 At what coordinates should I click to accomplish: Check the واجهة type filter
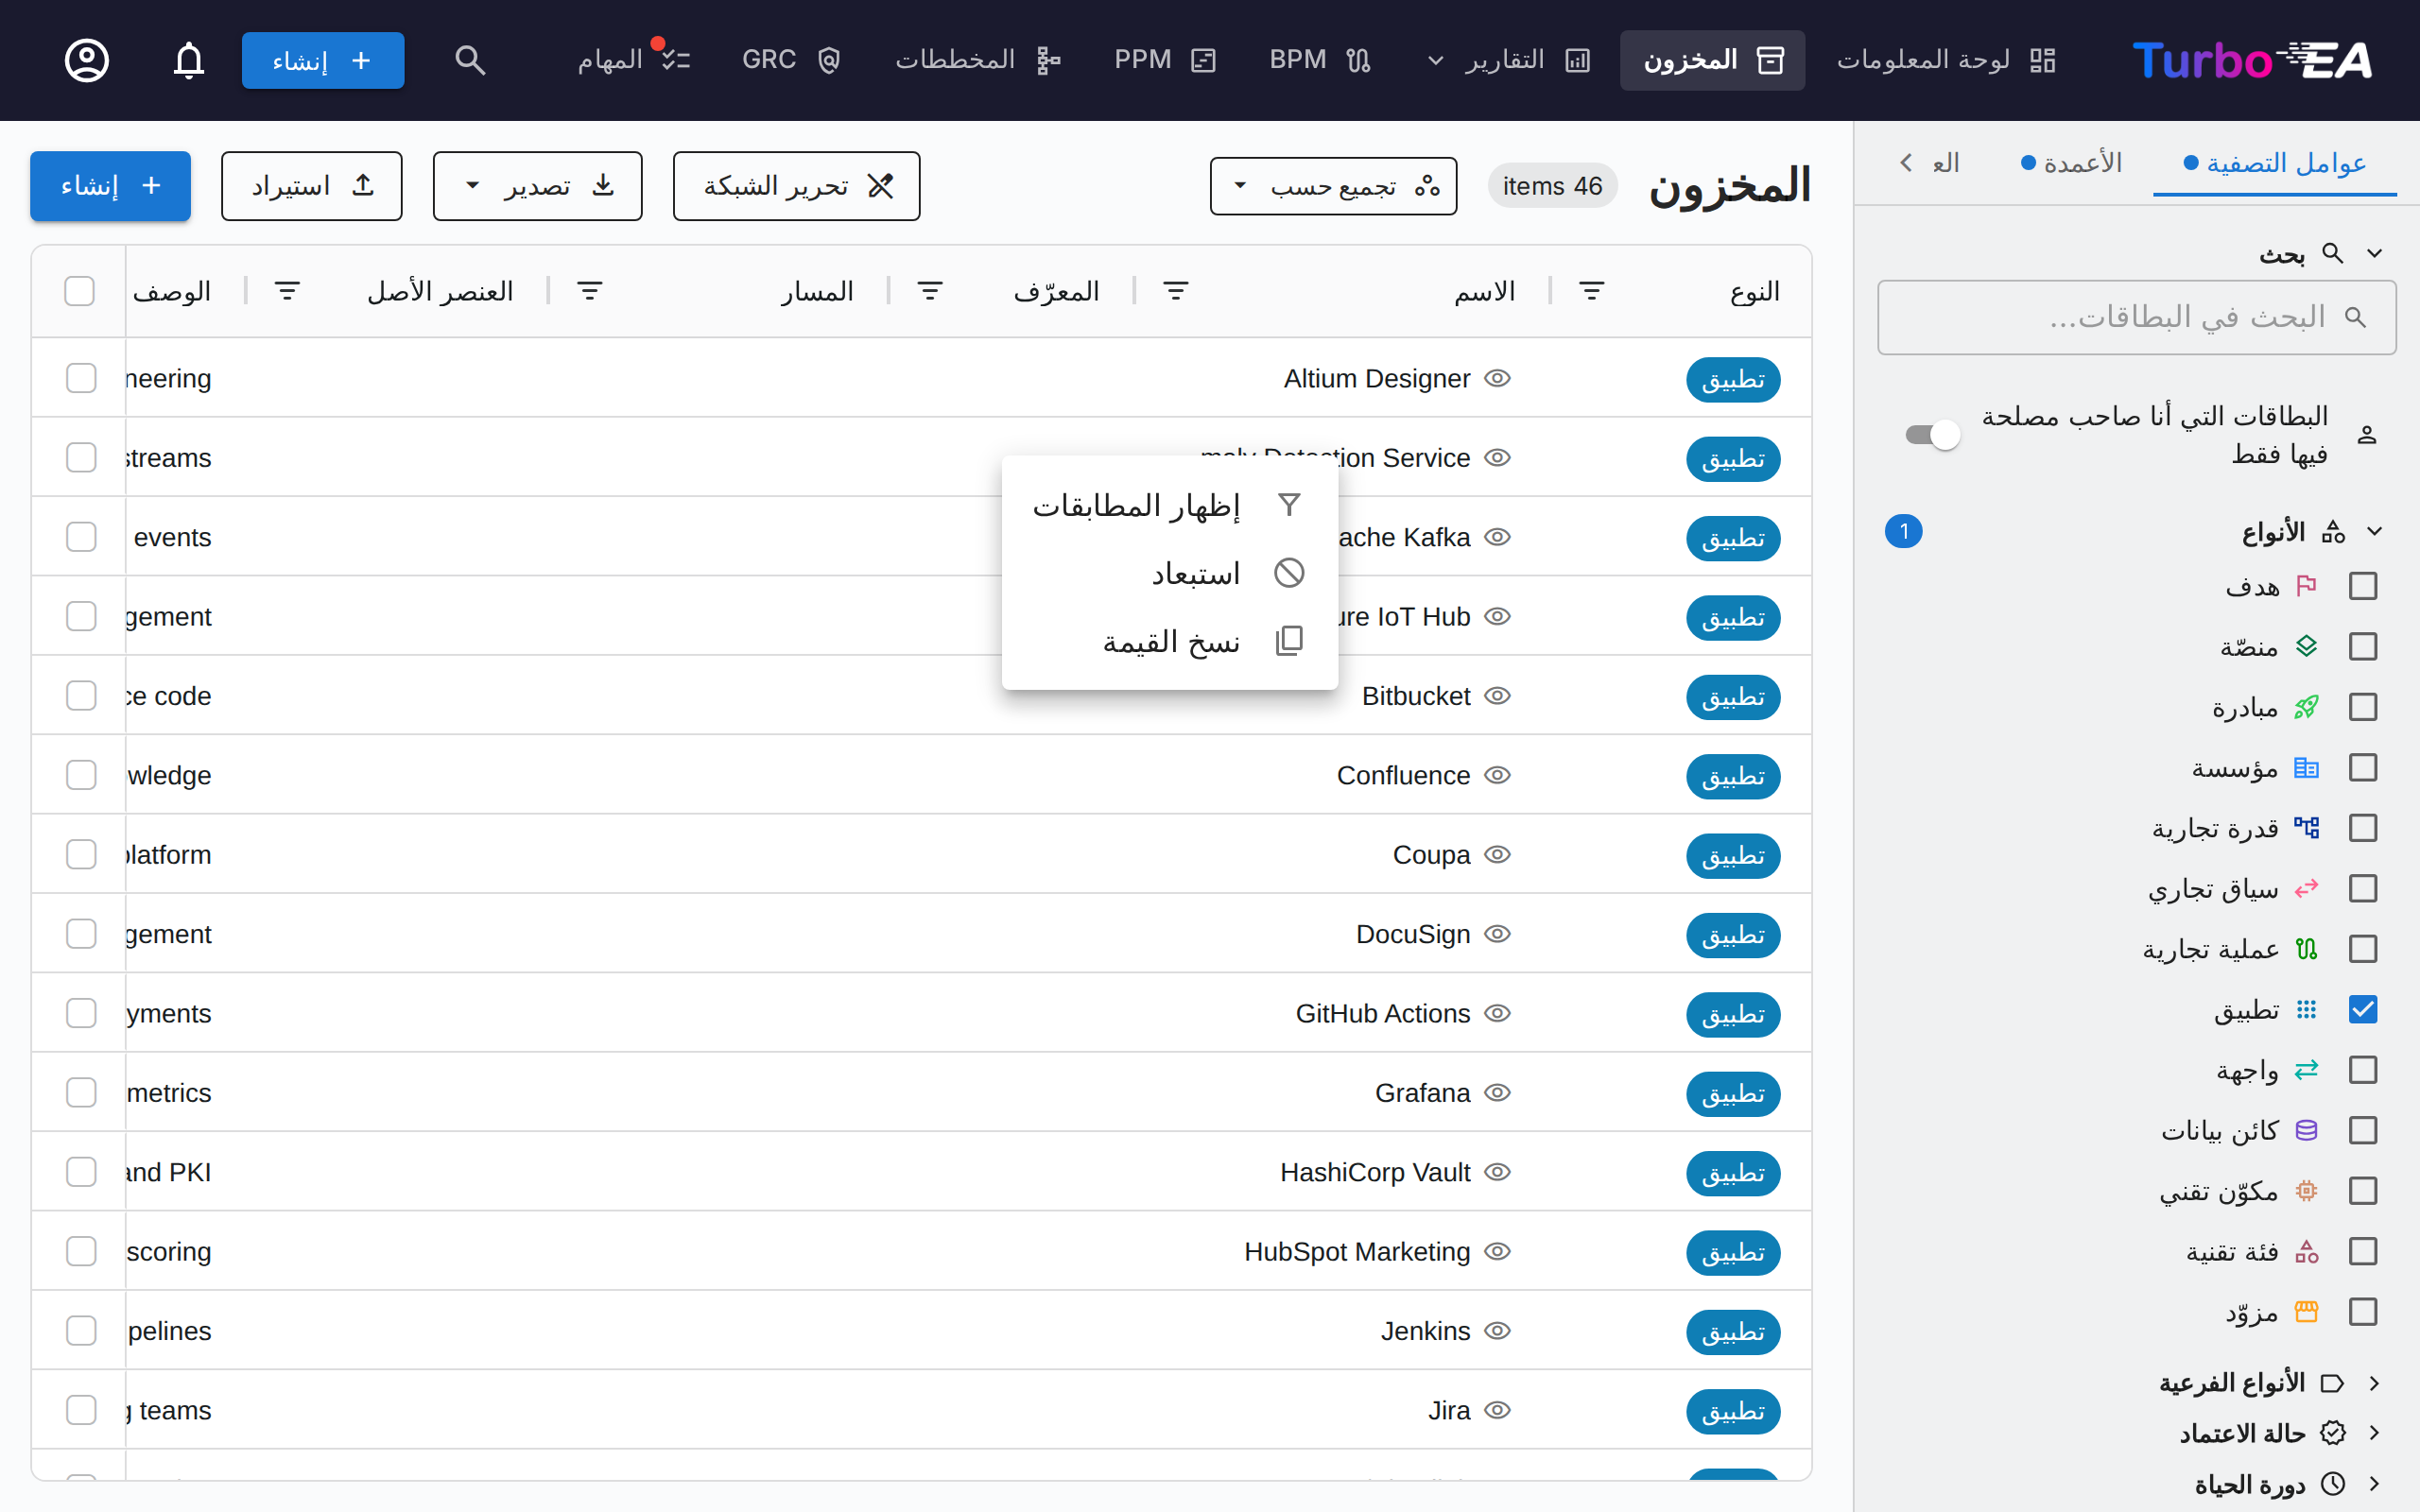click(2363, 1070)
